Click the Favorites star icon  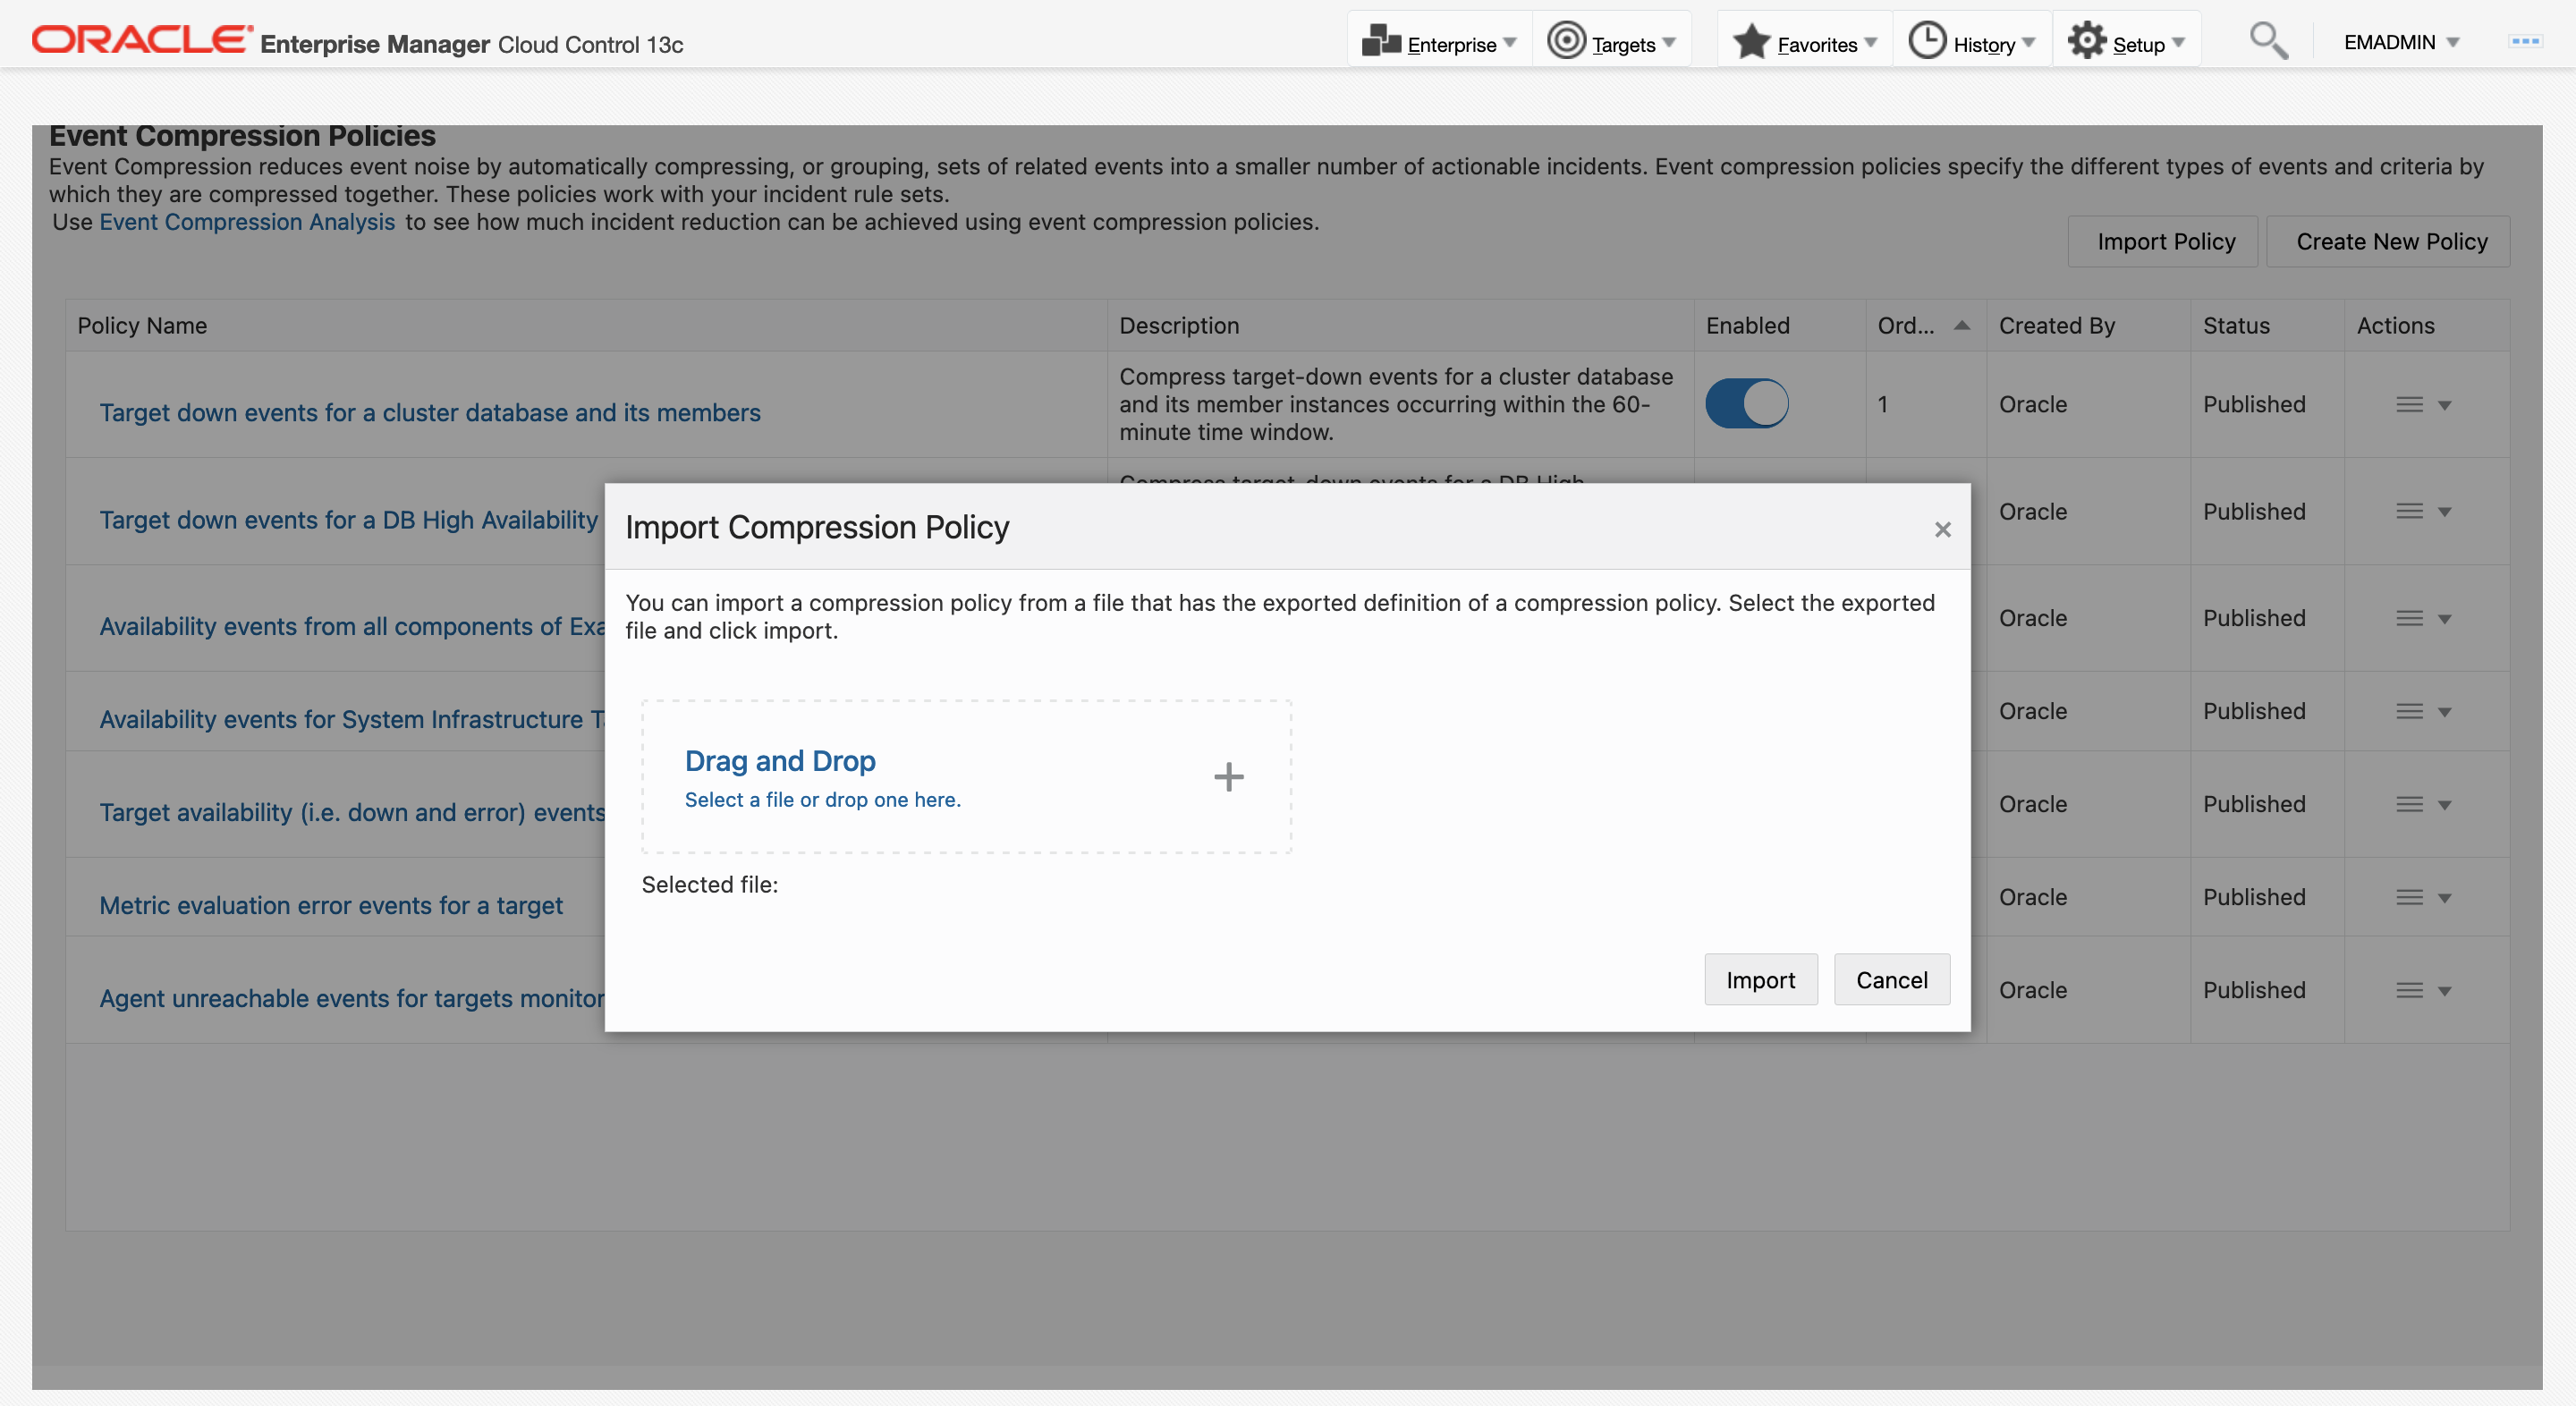point(1751,42)
